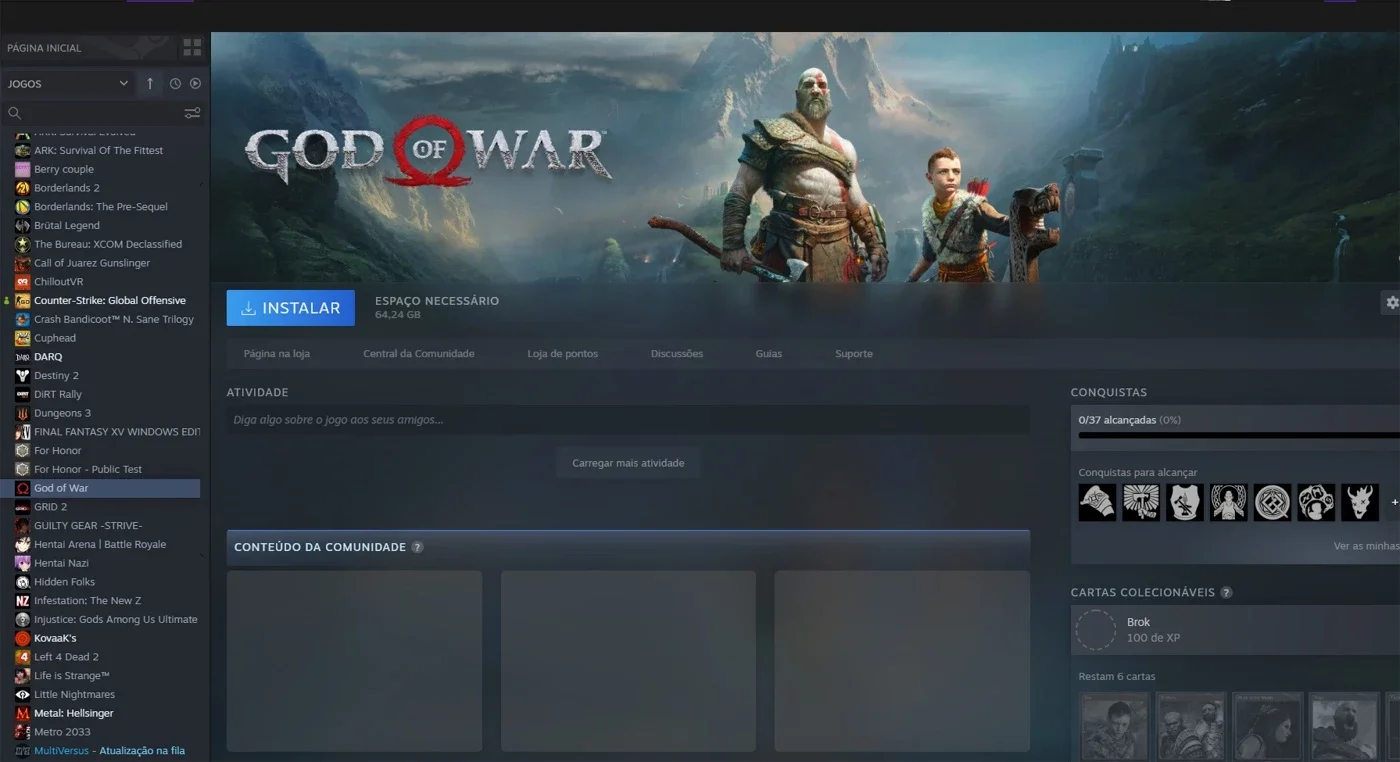Image resolution: width=1400 pixels, height=762 pixels.
Task: Click the INSTALAR button
Action: coord(291,308)
